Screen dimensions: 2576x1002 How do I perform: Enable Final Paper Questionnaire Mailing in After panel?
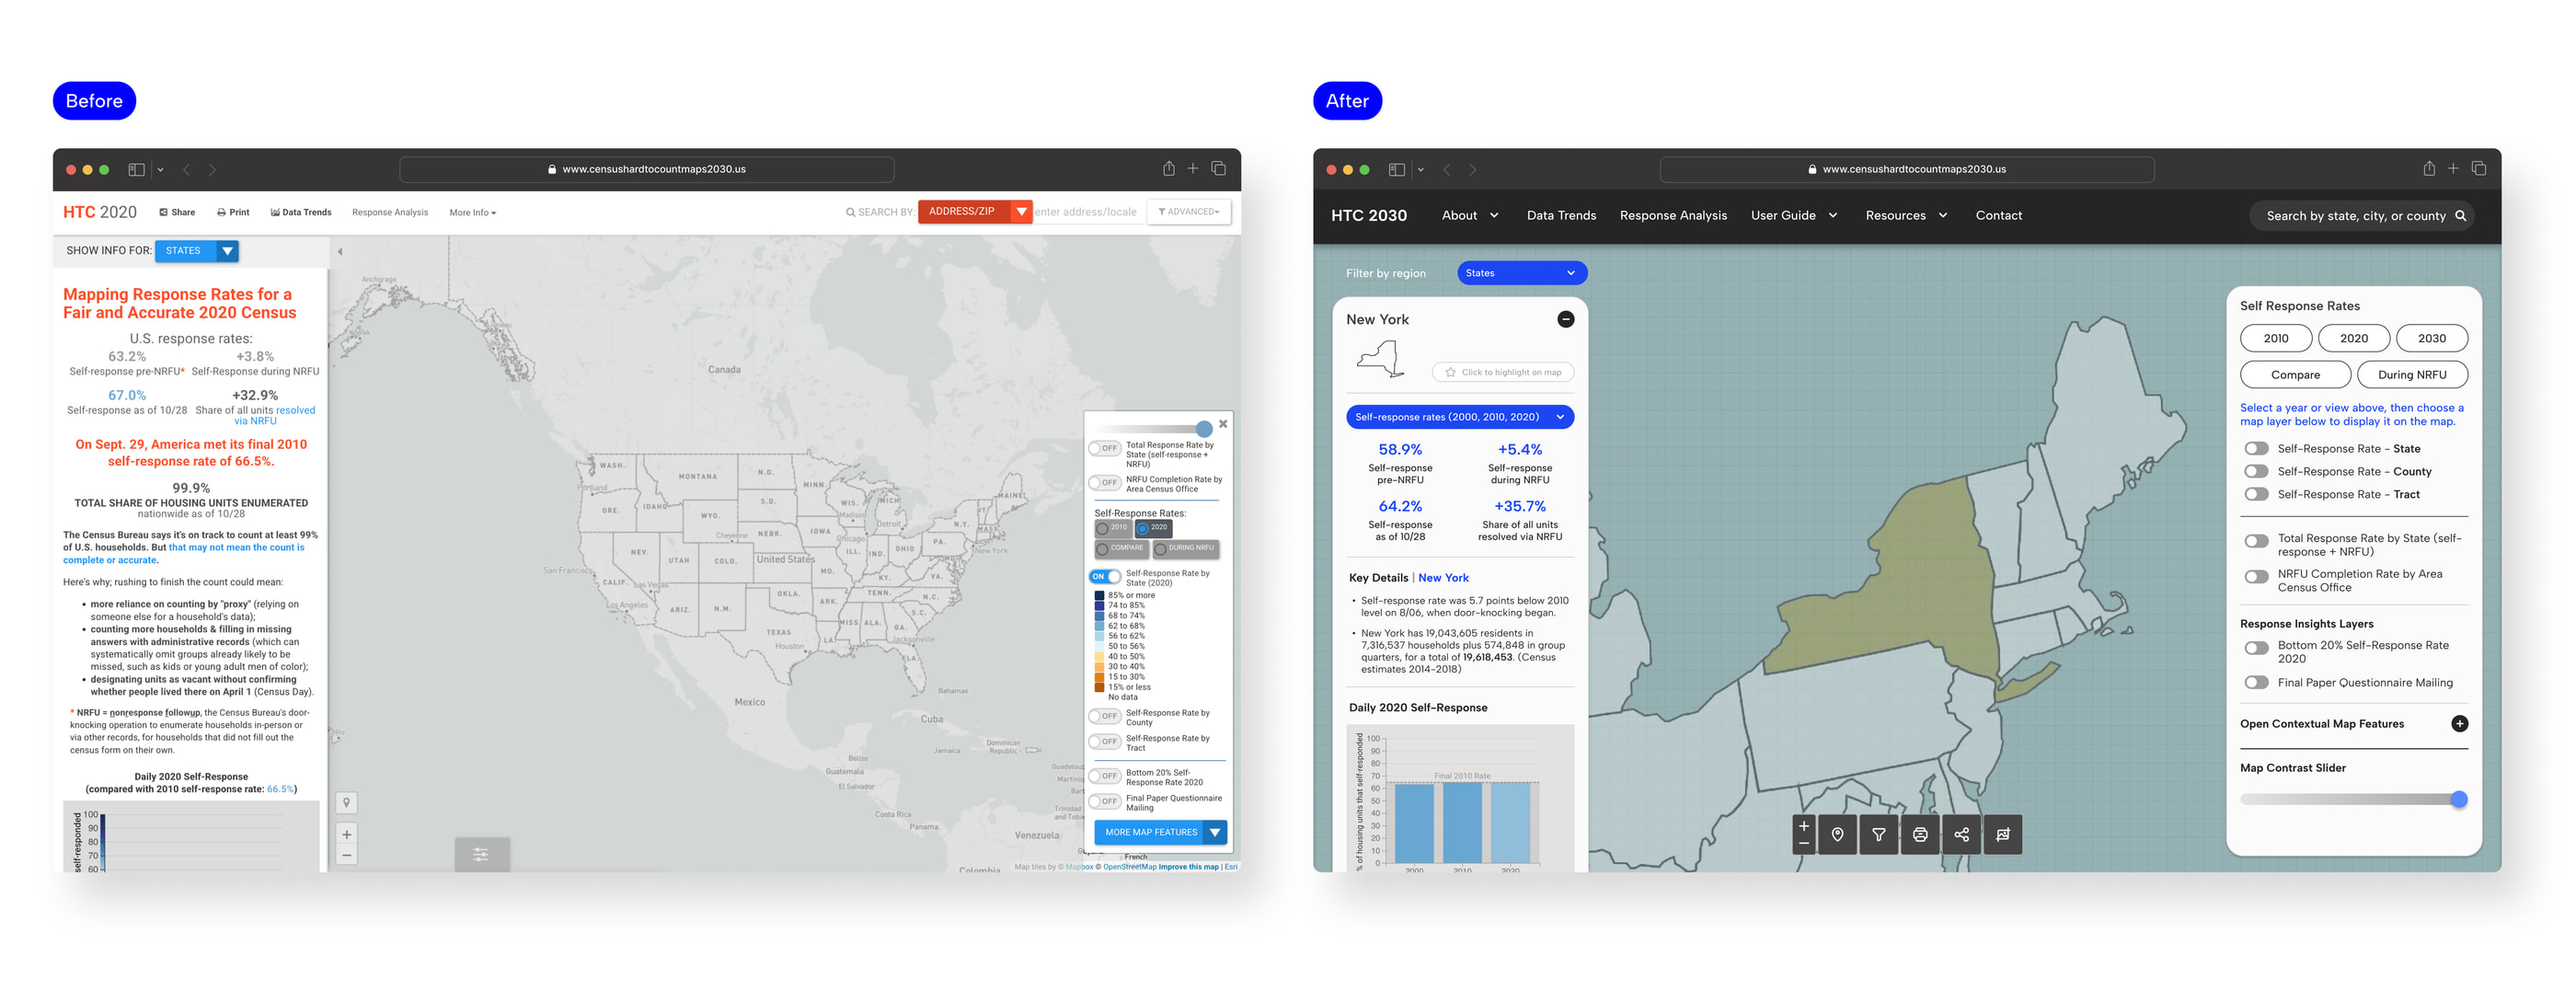point(2256,682)
